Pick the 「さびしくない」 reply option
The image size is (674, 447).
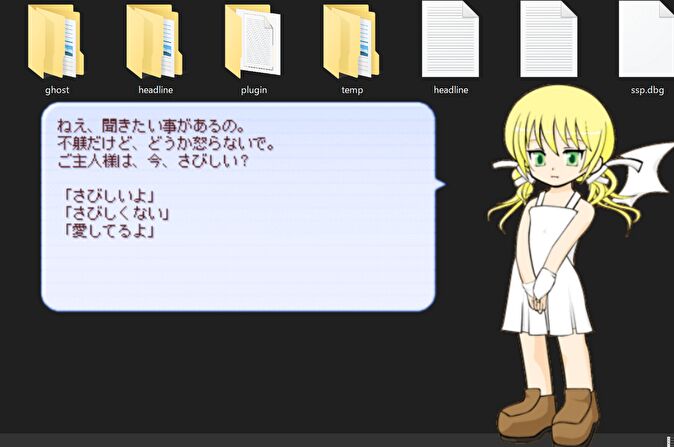(x=116, y=213)
